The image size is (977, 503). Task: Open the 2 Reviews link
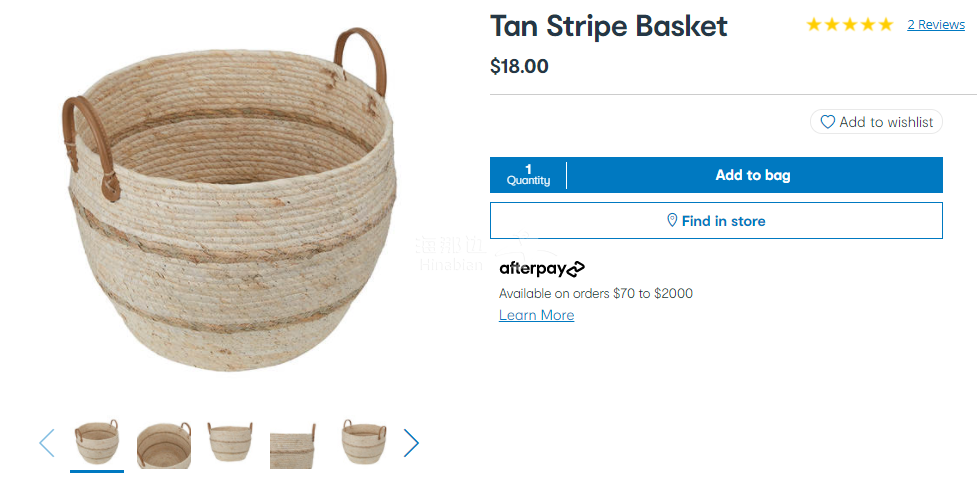936,25
